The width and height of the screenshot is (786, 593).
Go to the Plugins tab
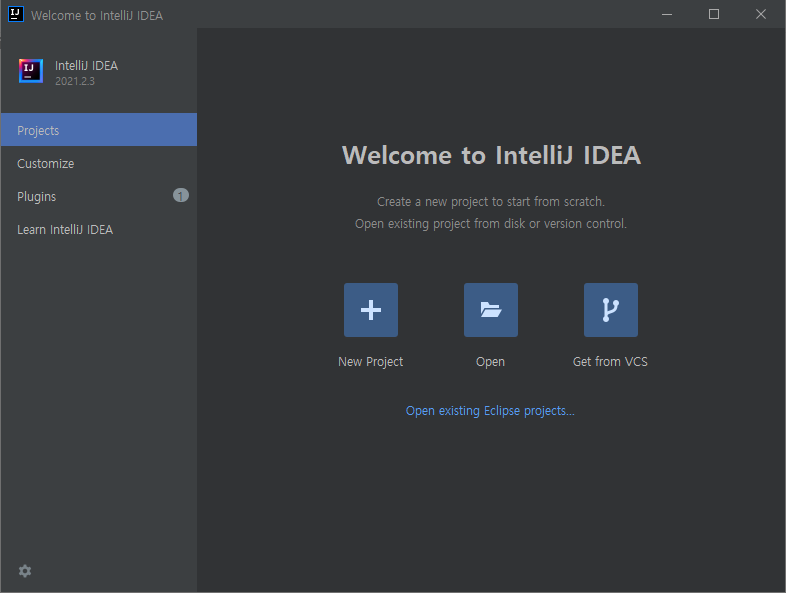99,196
